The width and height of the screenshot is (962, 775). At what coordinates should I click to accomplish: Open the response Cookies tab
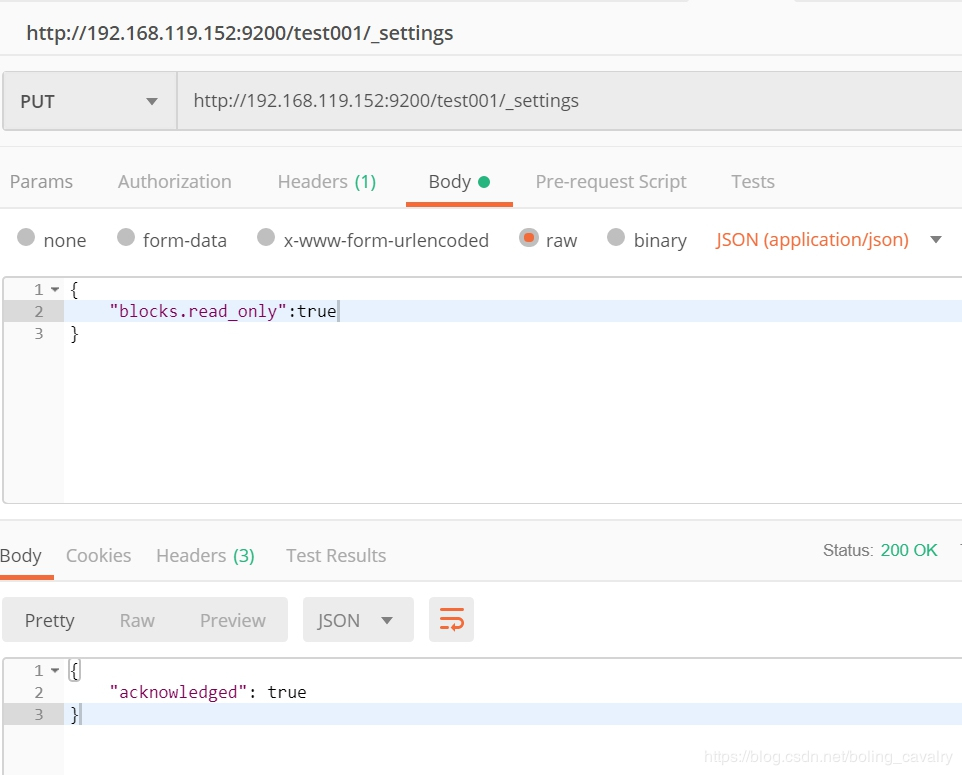point(98,555)
